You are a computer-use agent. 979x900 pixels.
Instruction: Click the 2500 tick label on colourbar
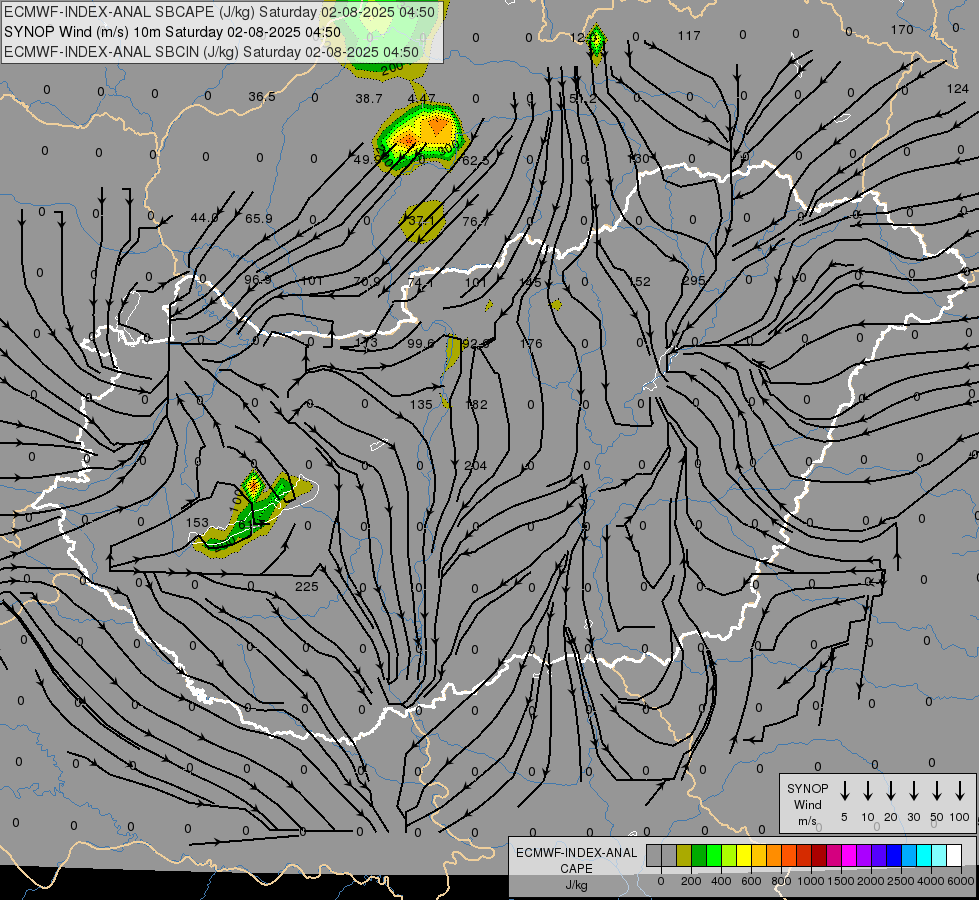pos(900,881)
